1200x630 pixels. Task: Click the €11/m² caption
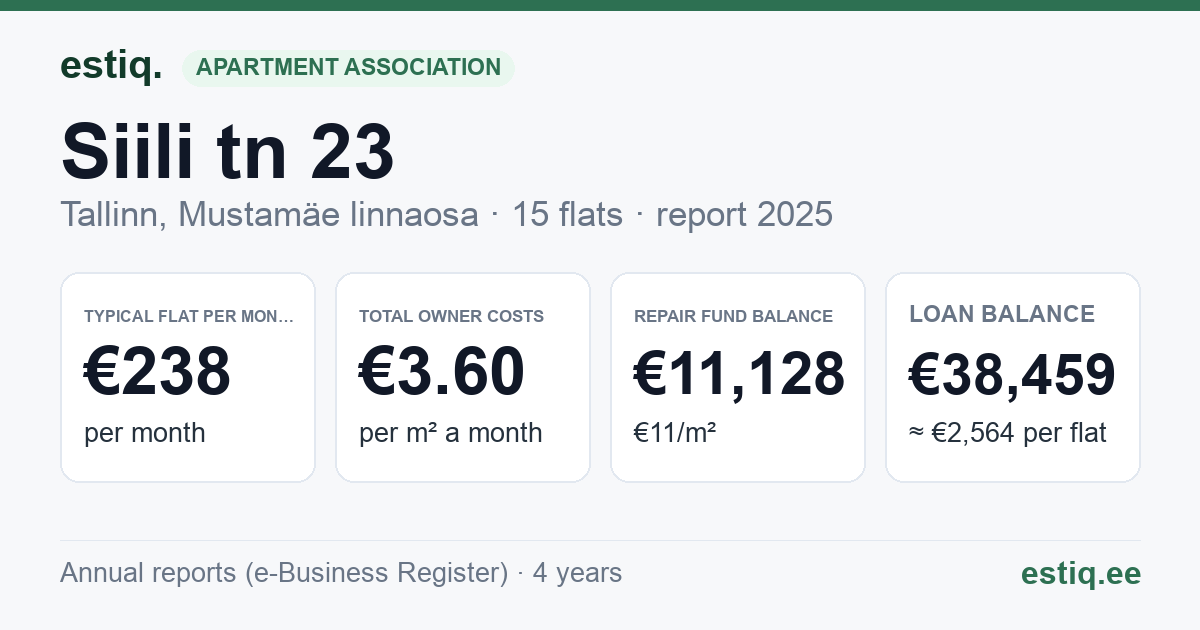[x=675, y=433]
